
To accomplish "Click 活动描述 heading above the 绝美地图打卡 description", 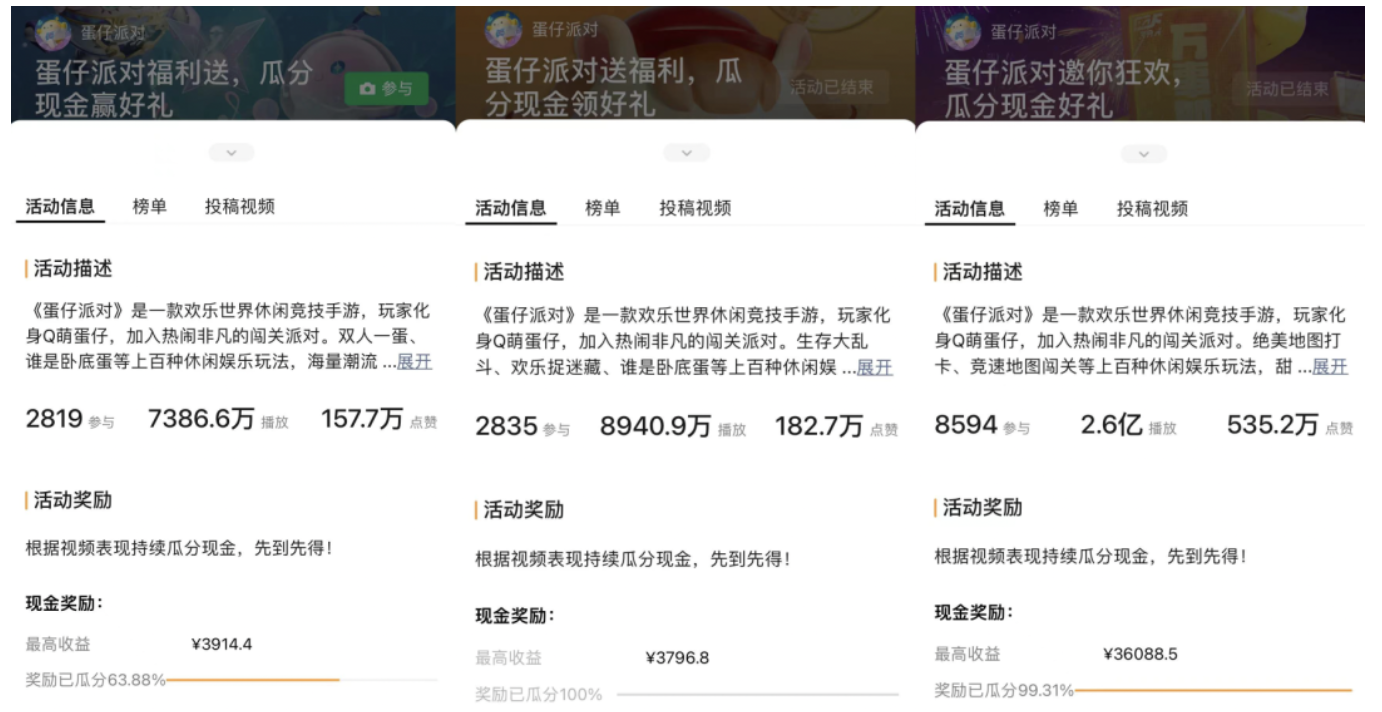I will click(x=981, y=272).
